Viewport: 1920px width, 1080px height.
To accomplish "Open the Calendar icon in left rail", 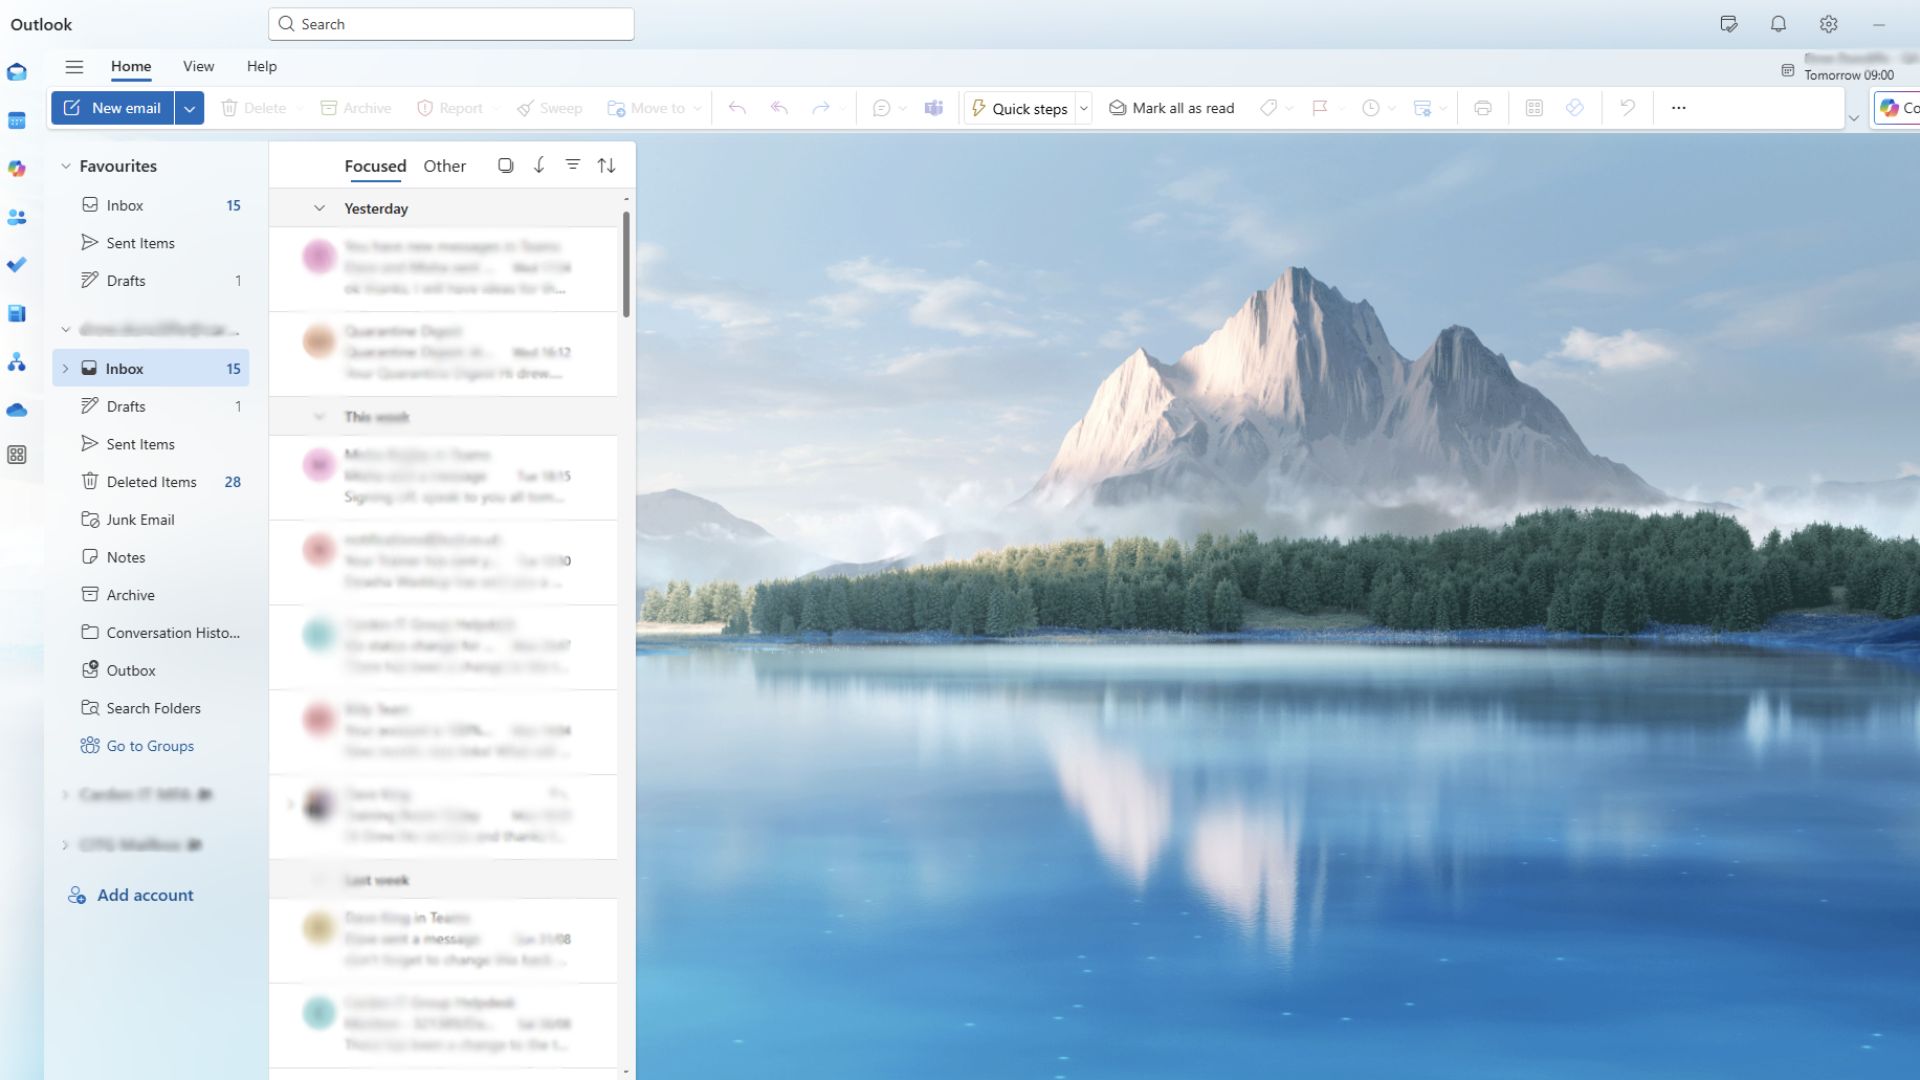I will click(17, 121).
